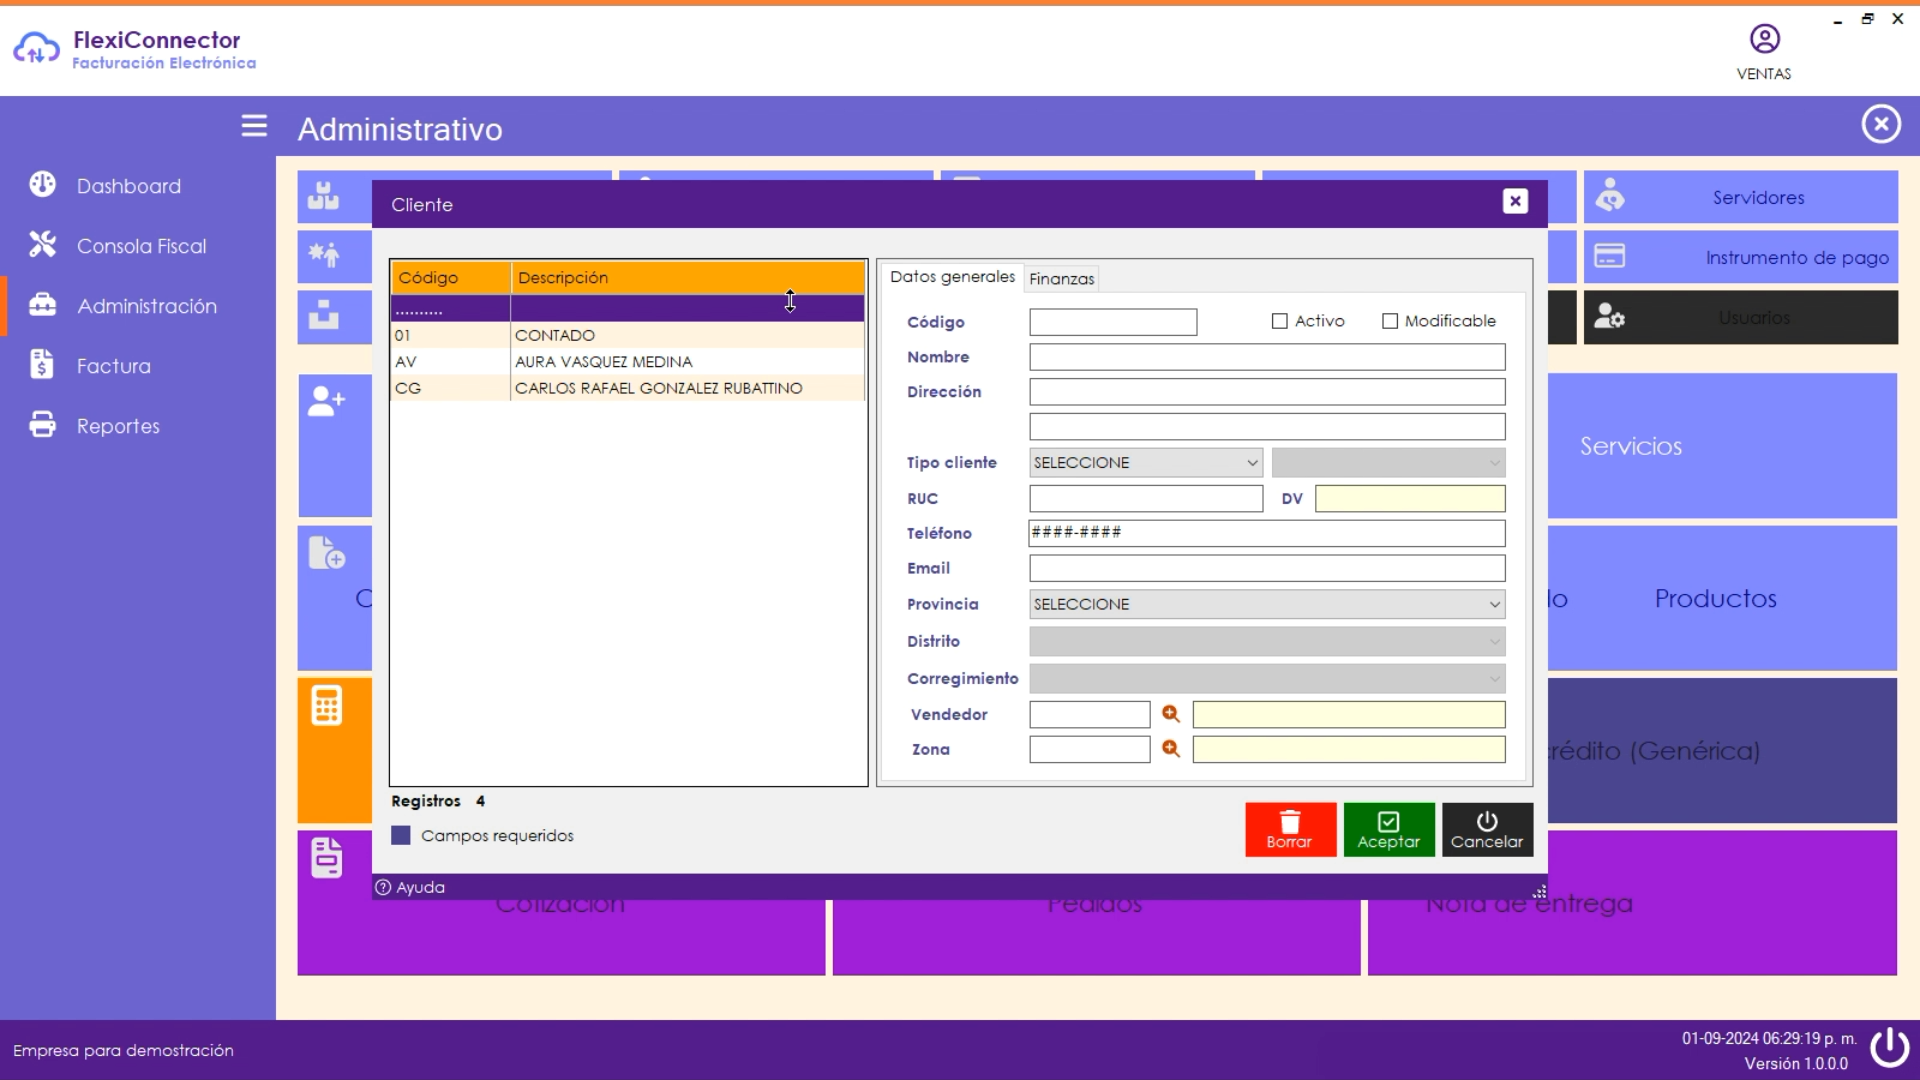The height and width of the screenshot is (1080, 1920).
Task: Open Consola Fiscal tools icon
Action: (x=43, y=245)
